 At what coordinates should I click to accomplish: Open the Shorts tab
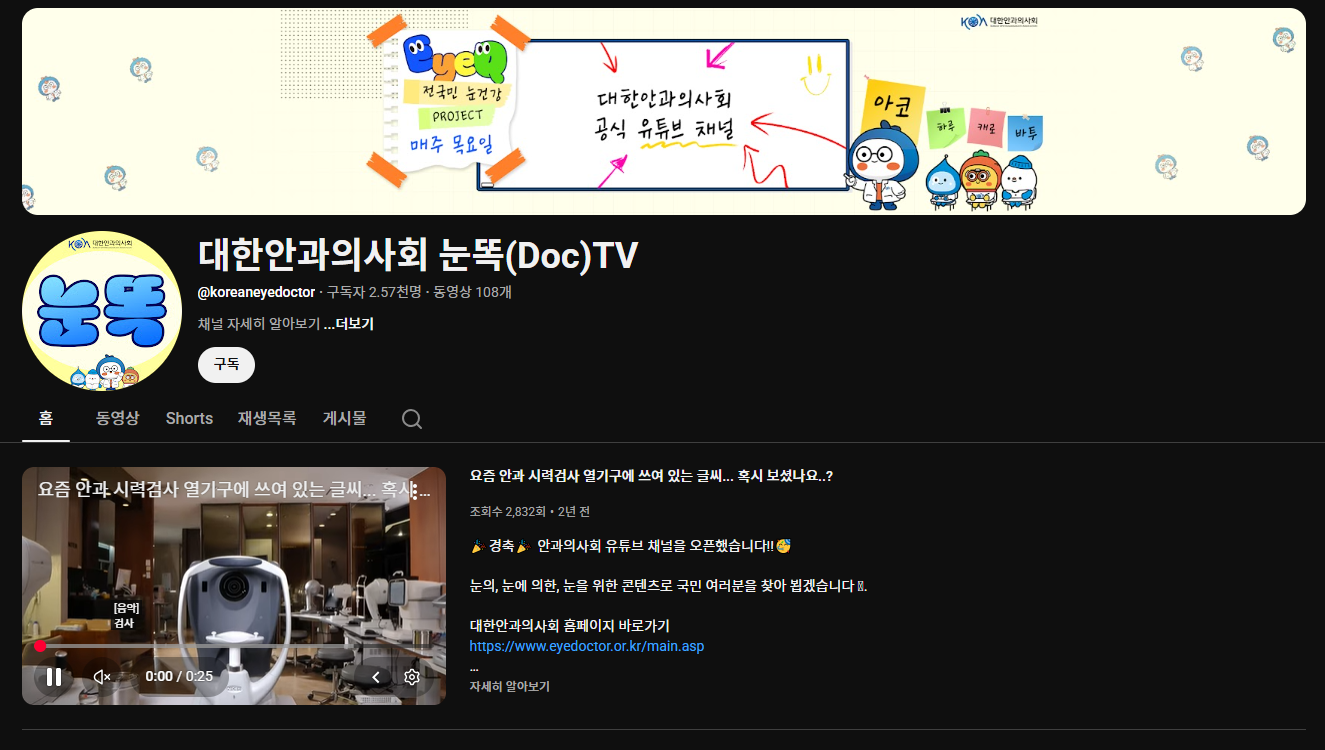[x=189, y=419]
